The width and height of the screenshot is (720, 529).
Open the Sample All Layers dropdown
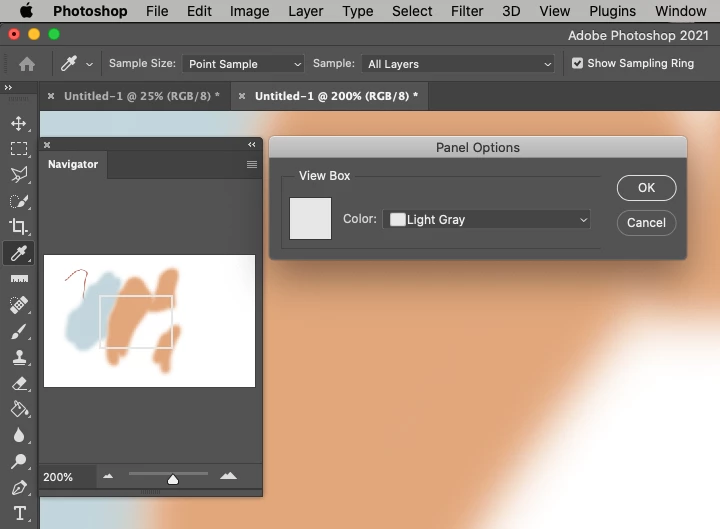[458, 64]
